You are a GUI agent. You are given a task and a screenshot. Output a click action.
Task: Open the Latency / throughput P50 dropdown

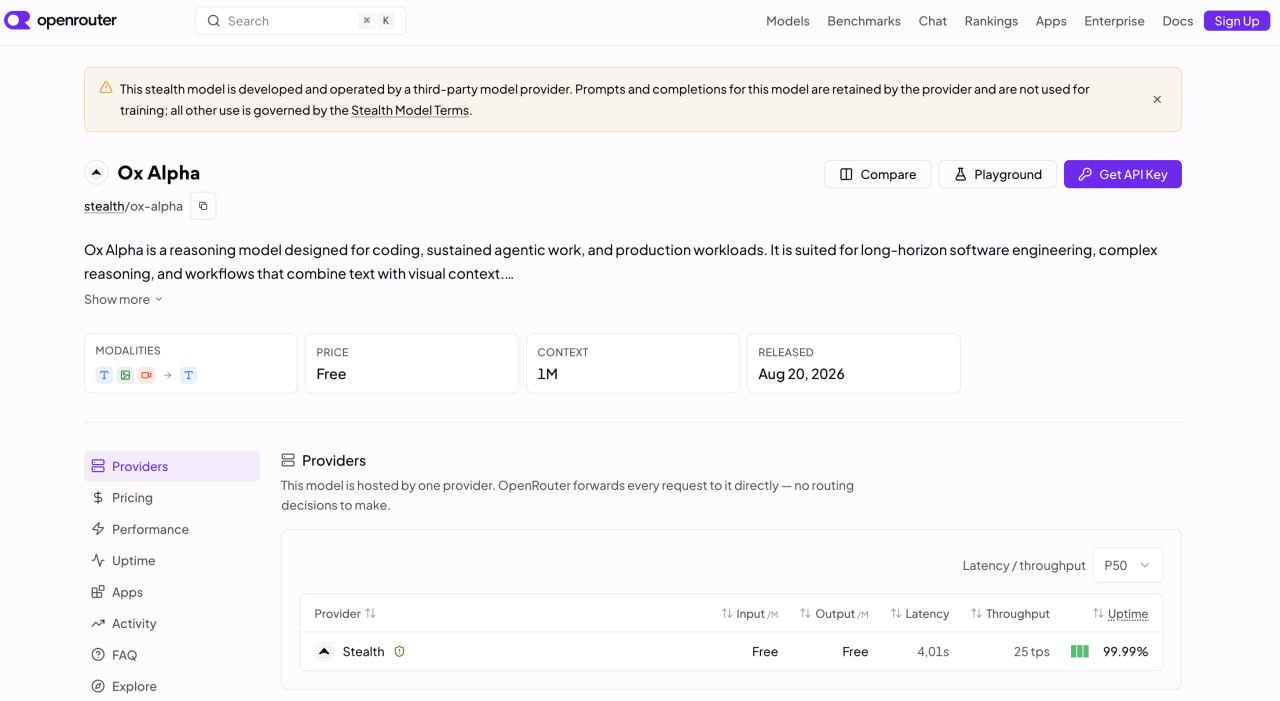tap(1128, 565)
